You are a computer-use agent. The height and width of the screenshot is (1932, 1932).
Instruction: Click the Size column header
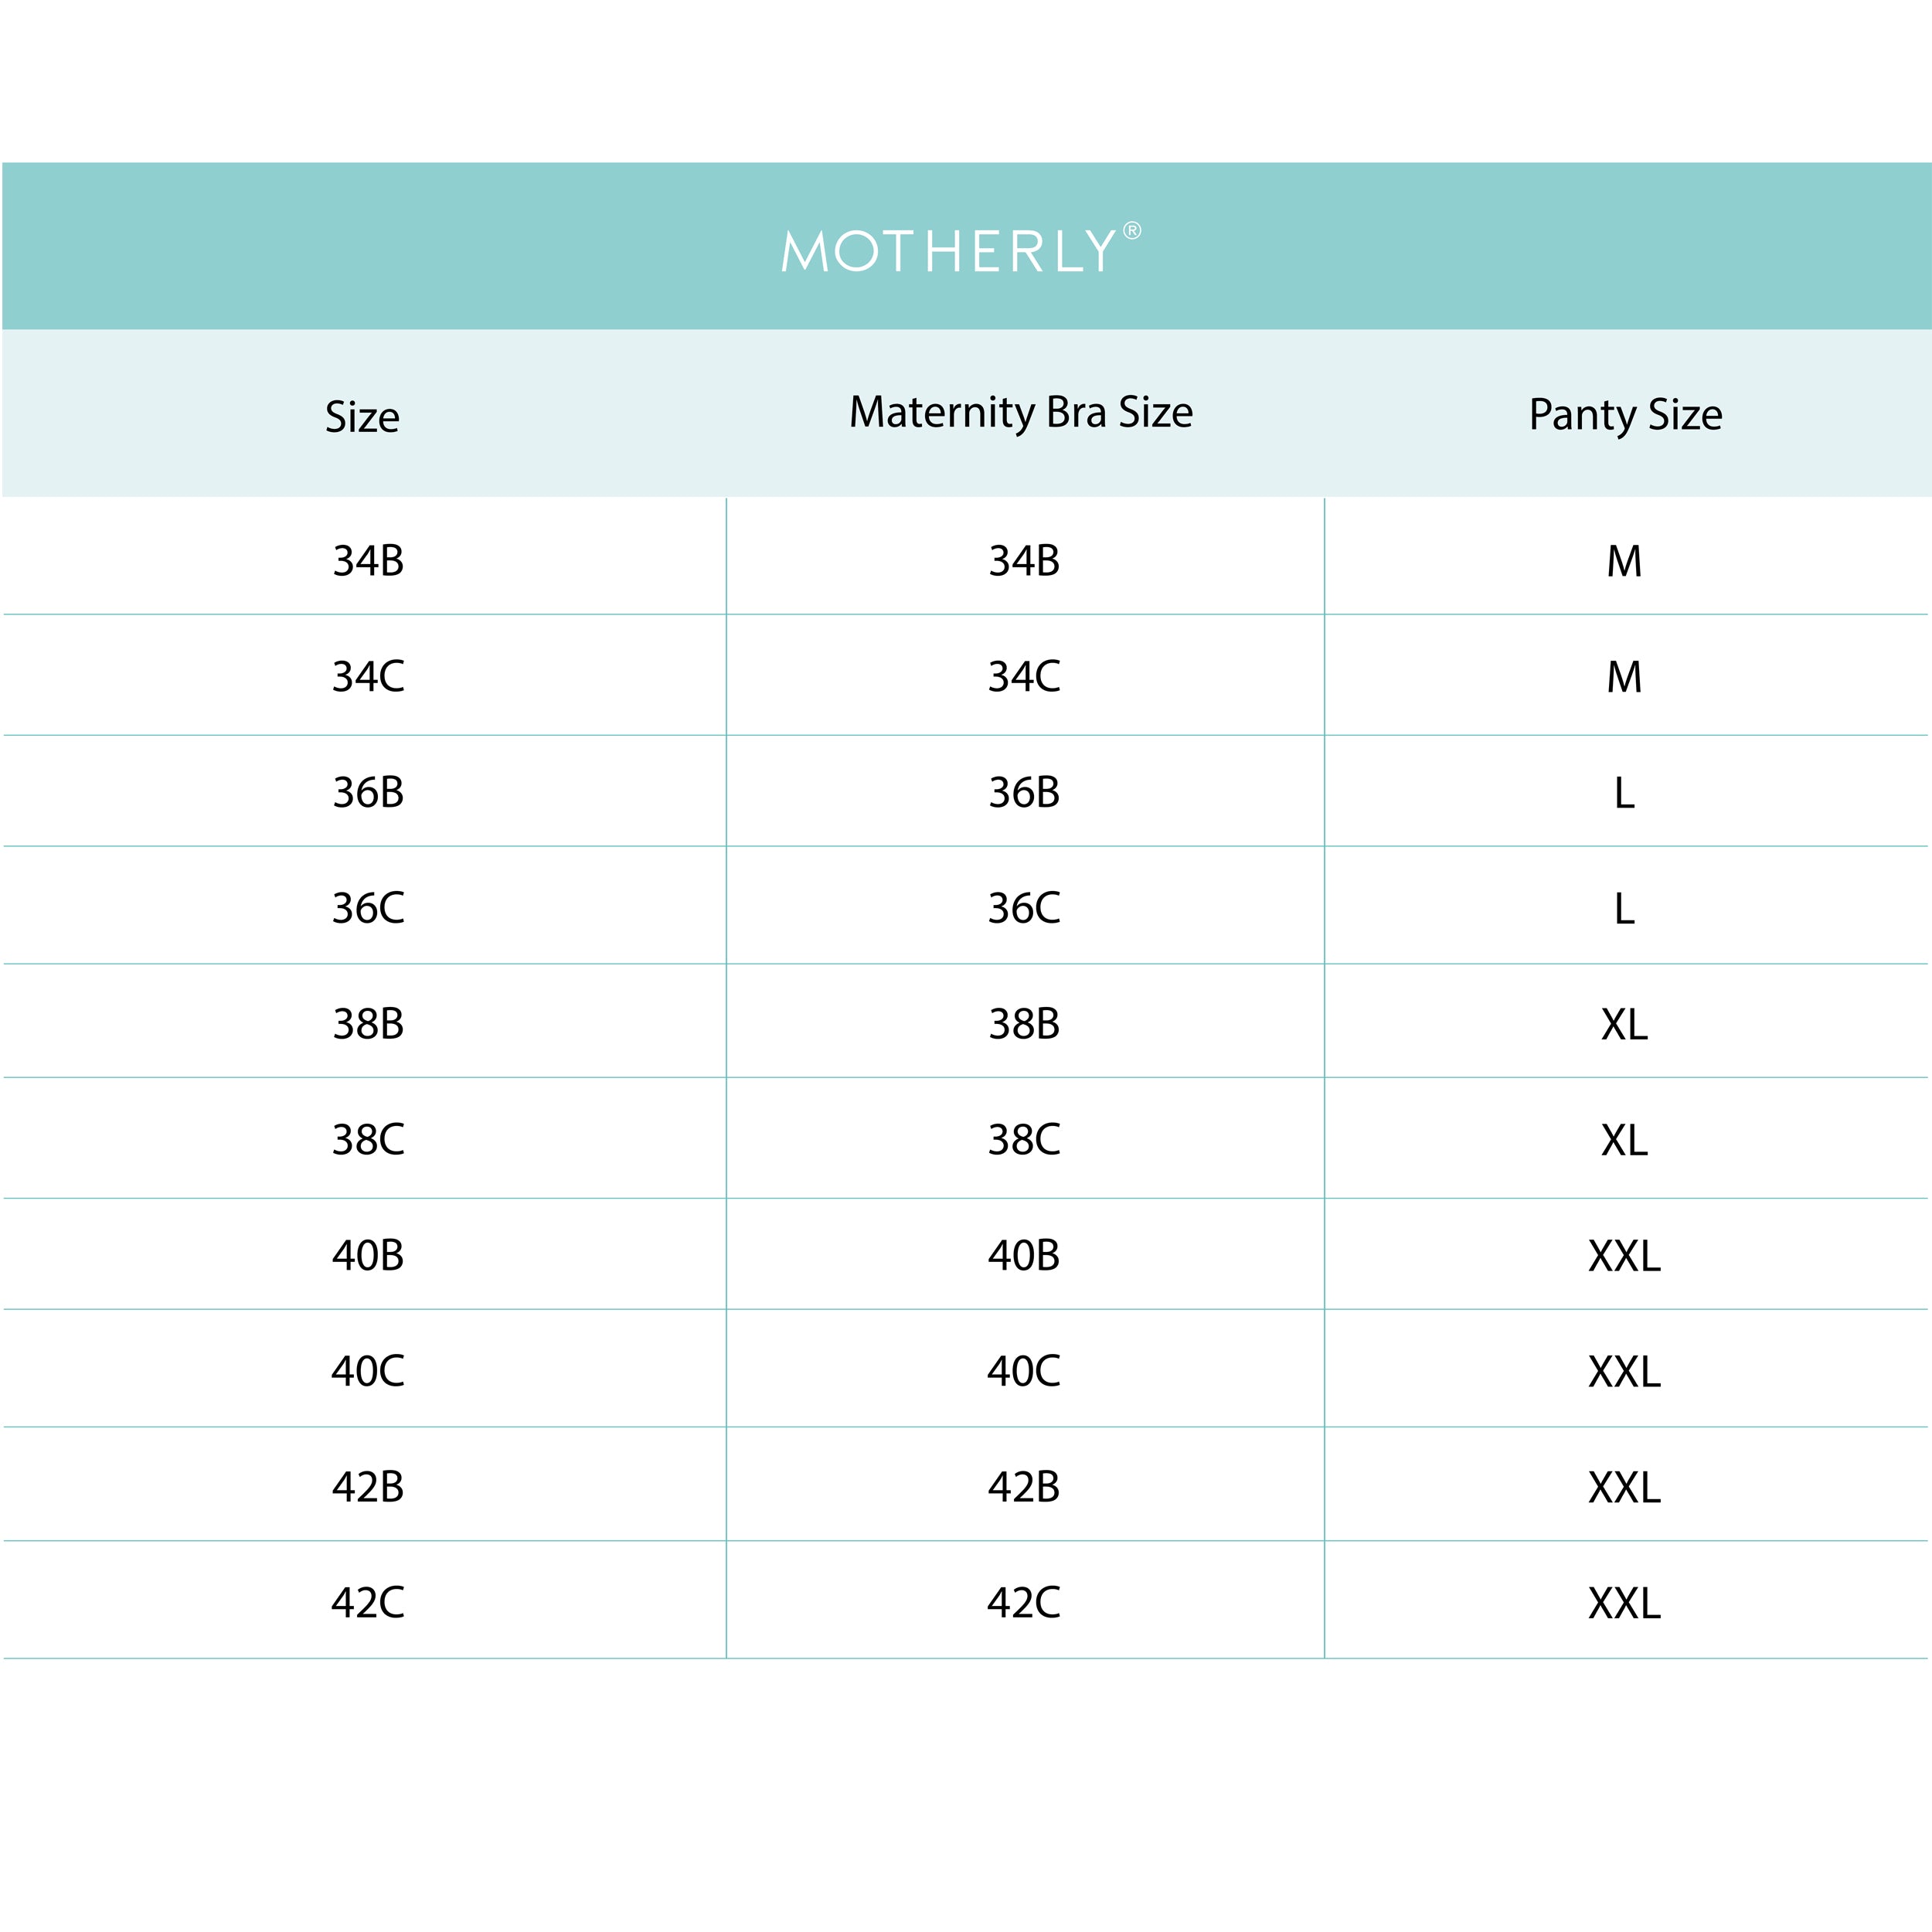click(362, 417)
